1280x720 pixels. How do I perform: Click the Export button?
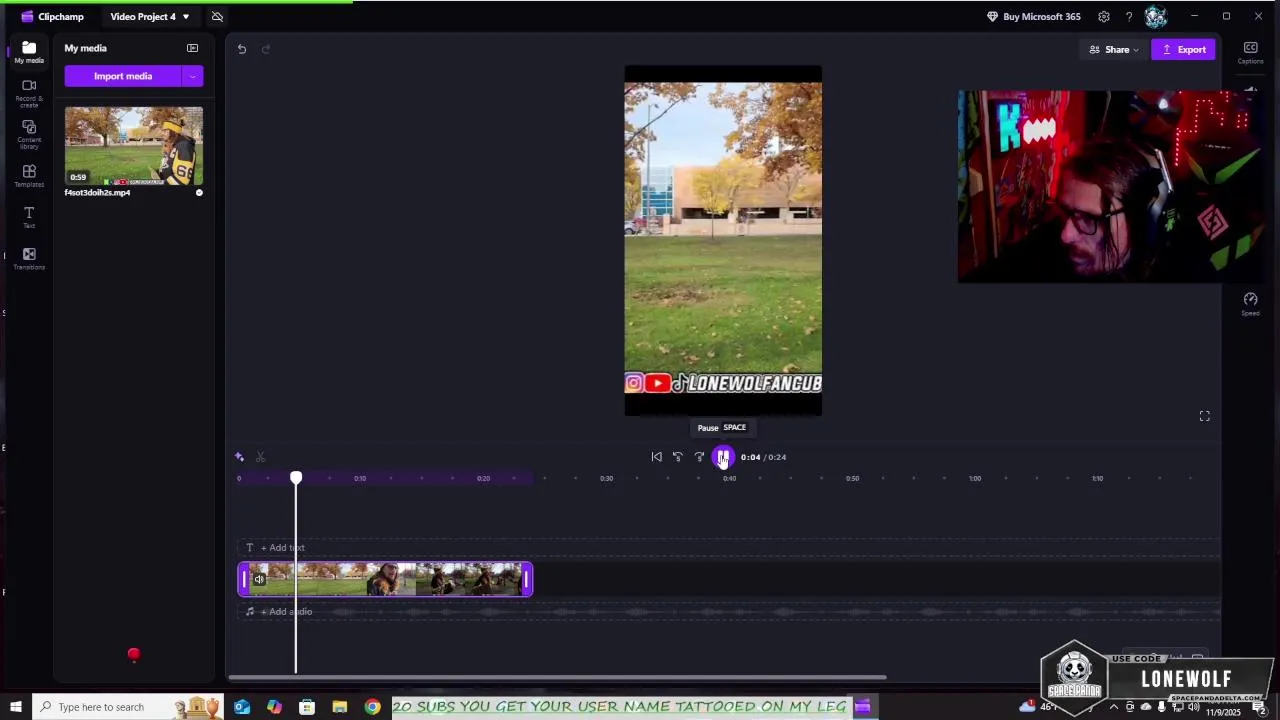[x=1183, y=49]
